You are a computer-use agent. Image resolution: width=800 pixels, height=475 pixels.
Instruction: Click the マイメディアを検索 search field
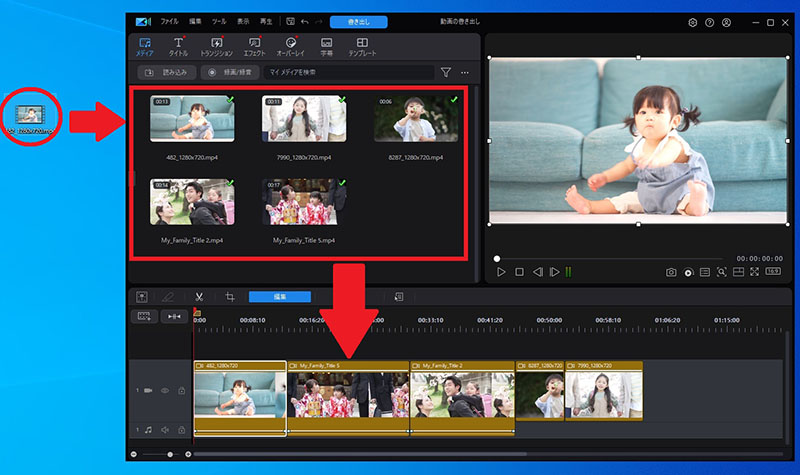(349, 72)
